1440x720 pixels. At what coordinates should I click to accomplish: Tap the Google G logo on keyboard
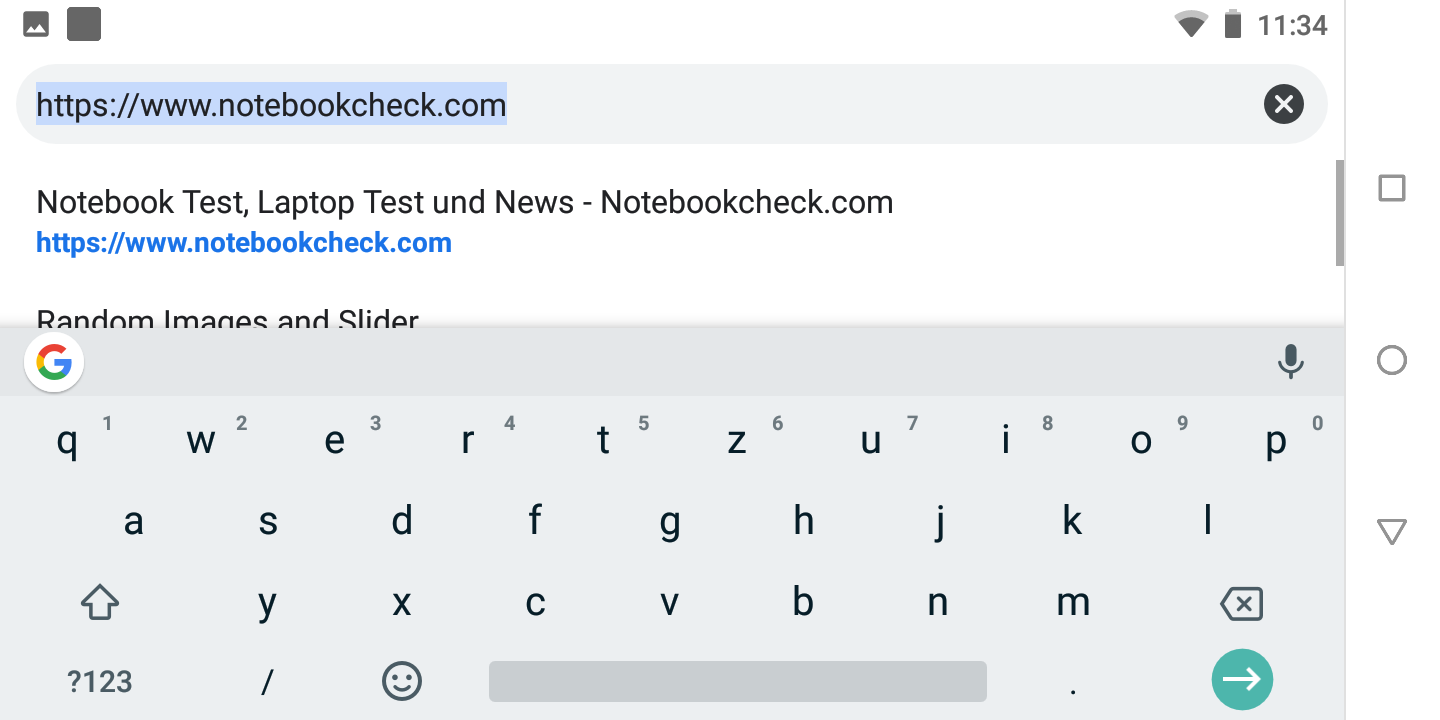54,363
